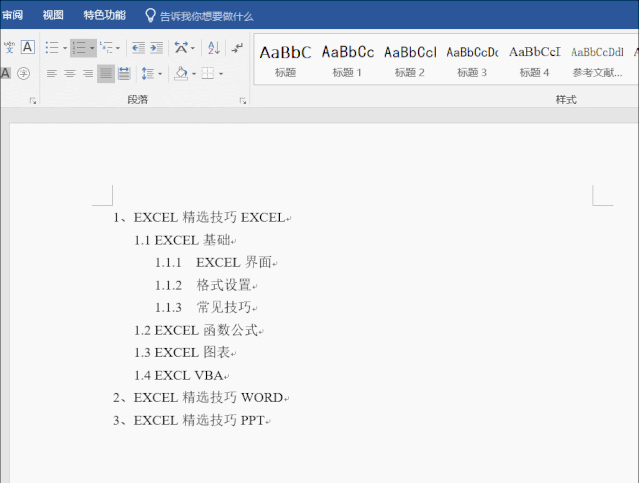Open the Asian layout dropdown arrow
This screenshot has width=639, height=483.
pyautogui.click(x=193, y=48)
